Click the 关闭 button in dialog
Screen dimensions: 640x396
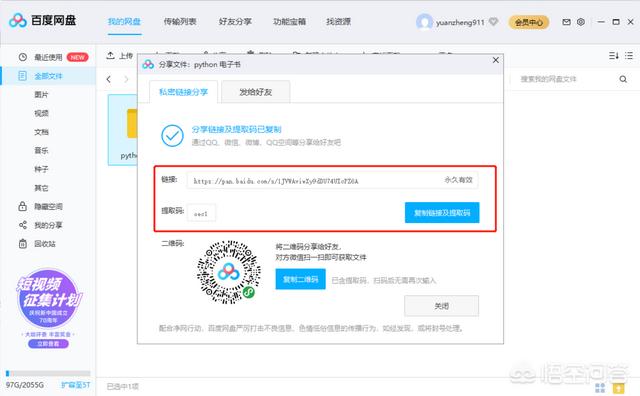[442, 306]
